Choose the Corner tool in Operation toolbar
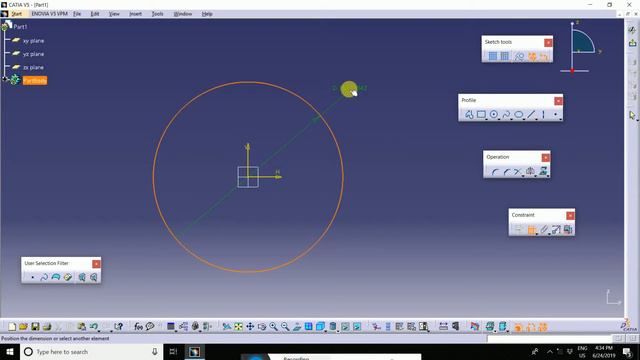Screen dimensions: 640x360 [495, 172]
